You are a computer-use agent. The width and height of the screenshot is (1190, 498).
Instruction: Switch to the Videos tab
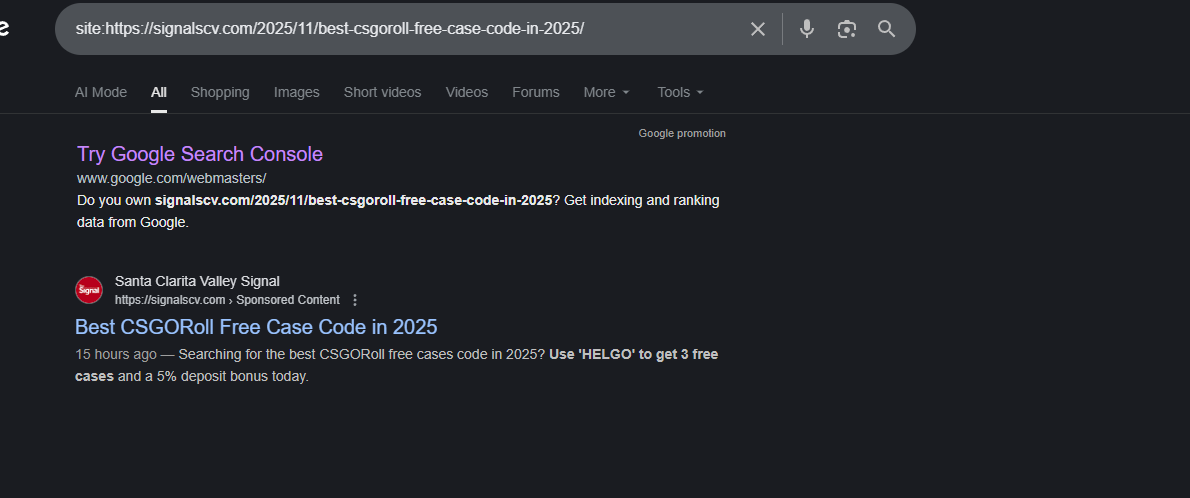pos(467,92)
